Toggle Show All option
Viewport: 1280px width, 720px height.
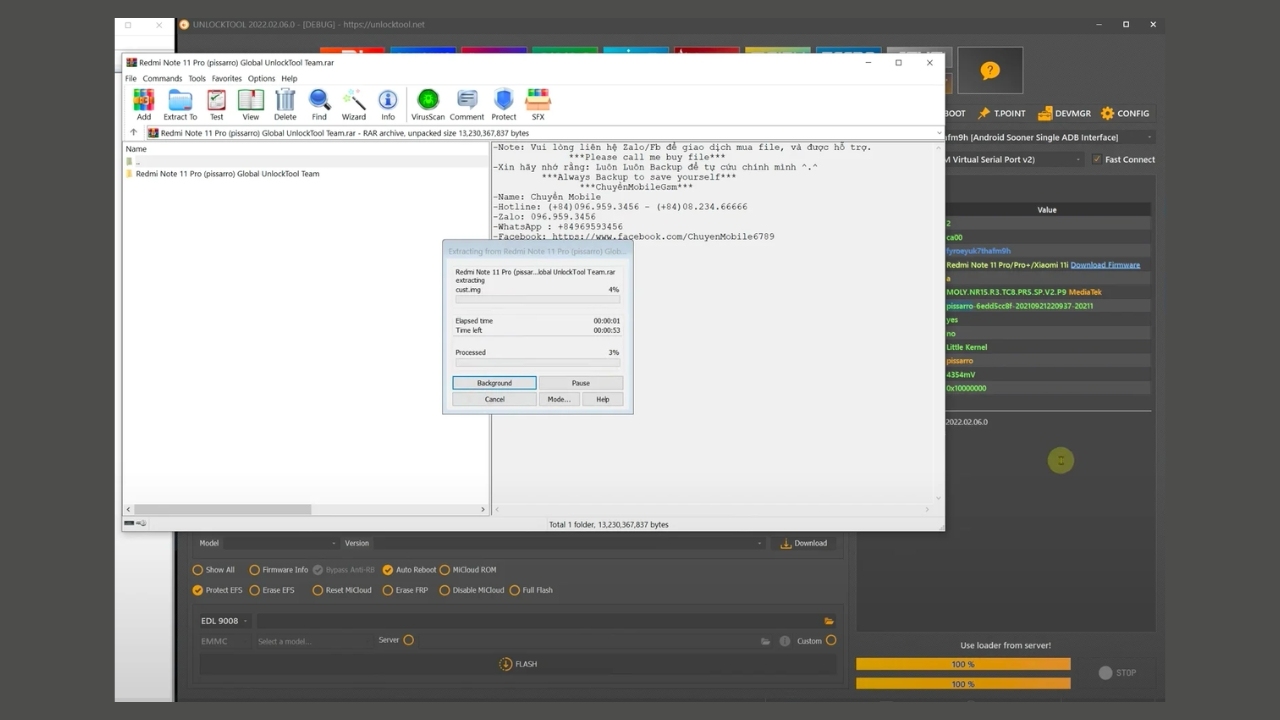click(x=197, y=570)
